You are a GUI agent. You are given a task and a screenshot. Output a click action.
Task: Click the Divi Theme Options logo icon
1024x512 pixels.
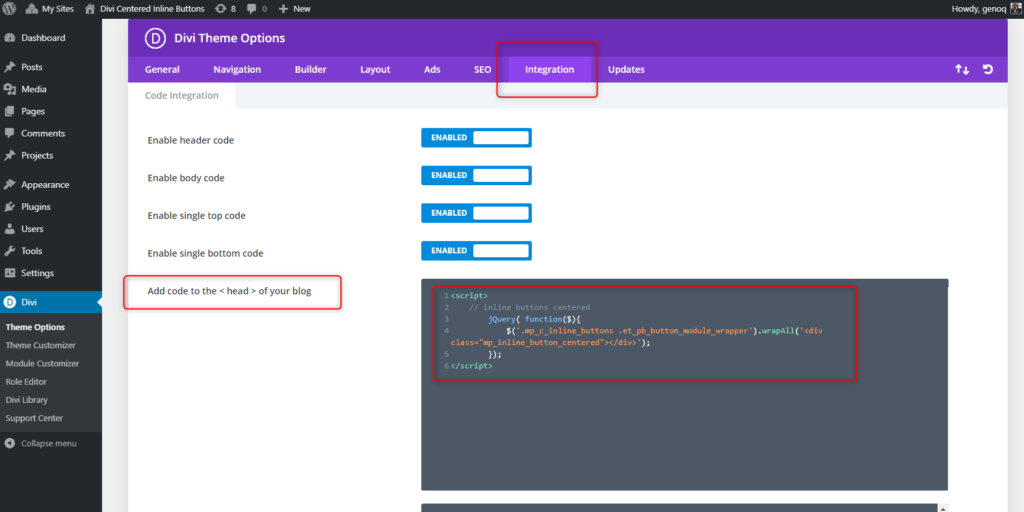pyautogui.click(x=155, y=39)
